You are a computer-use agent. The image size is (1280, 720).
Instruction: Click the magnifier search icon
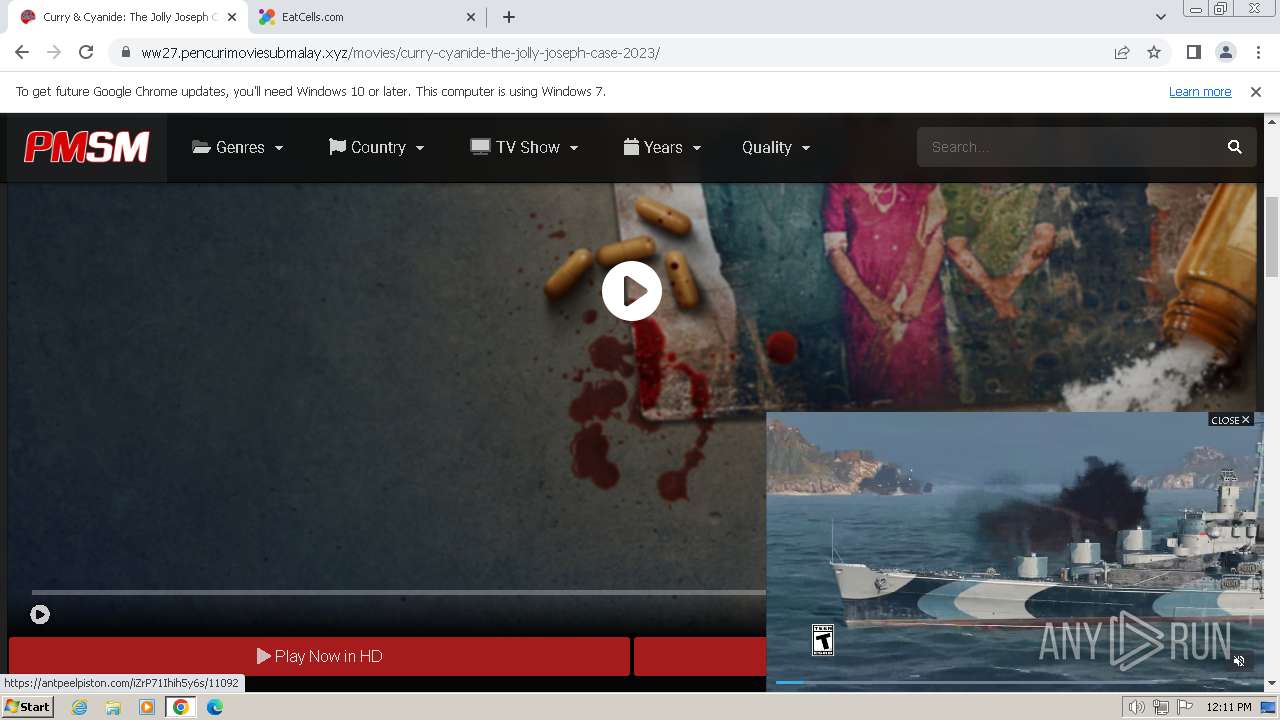[1235, 147]
